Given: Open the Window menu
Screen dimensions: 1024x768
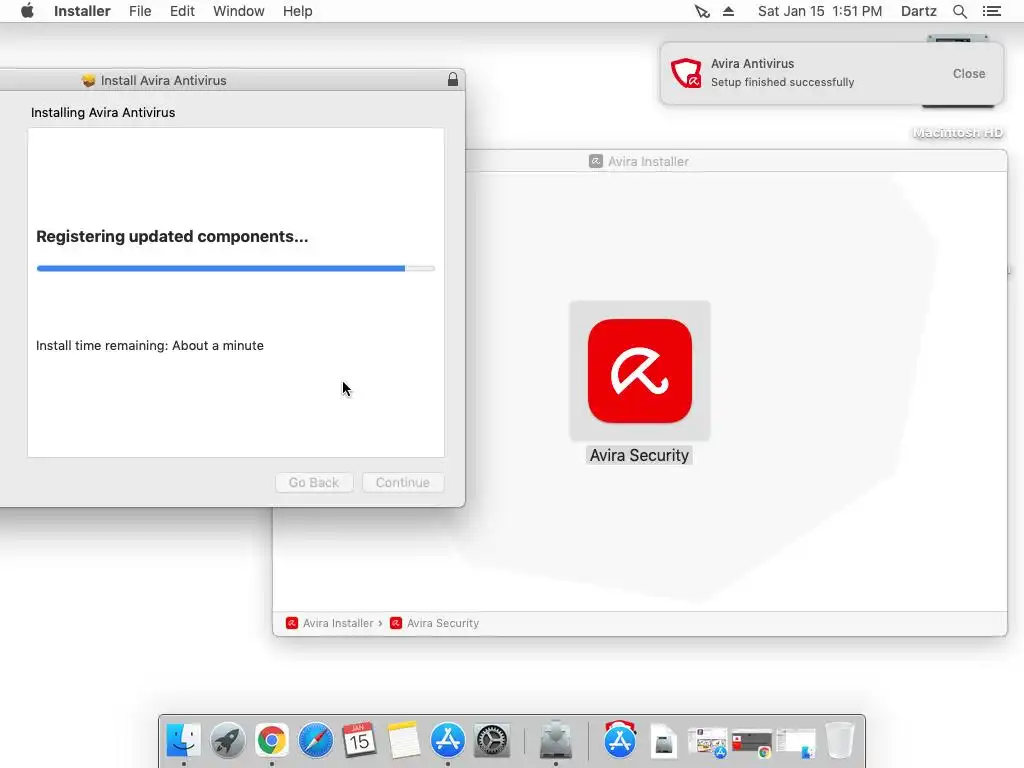Looking at the screenshot, I should (238, 11).
